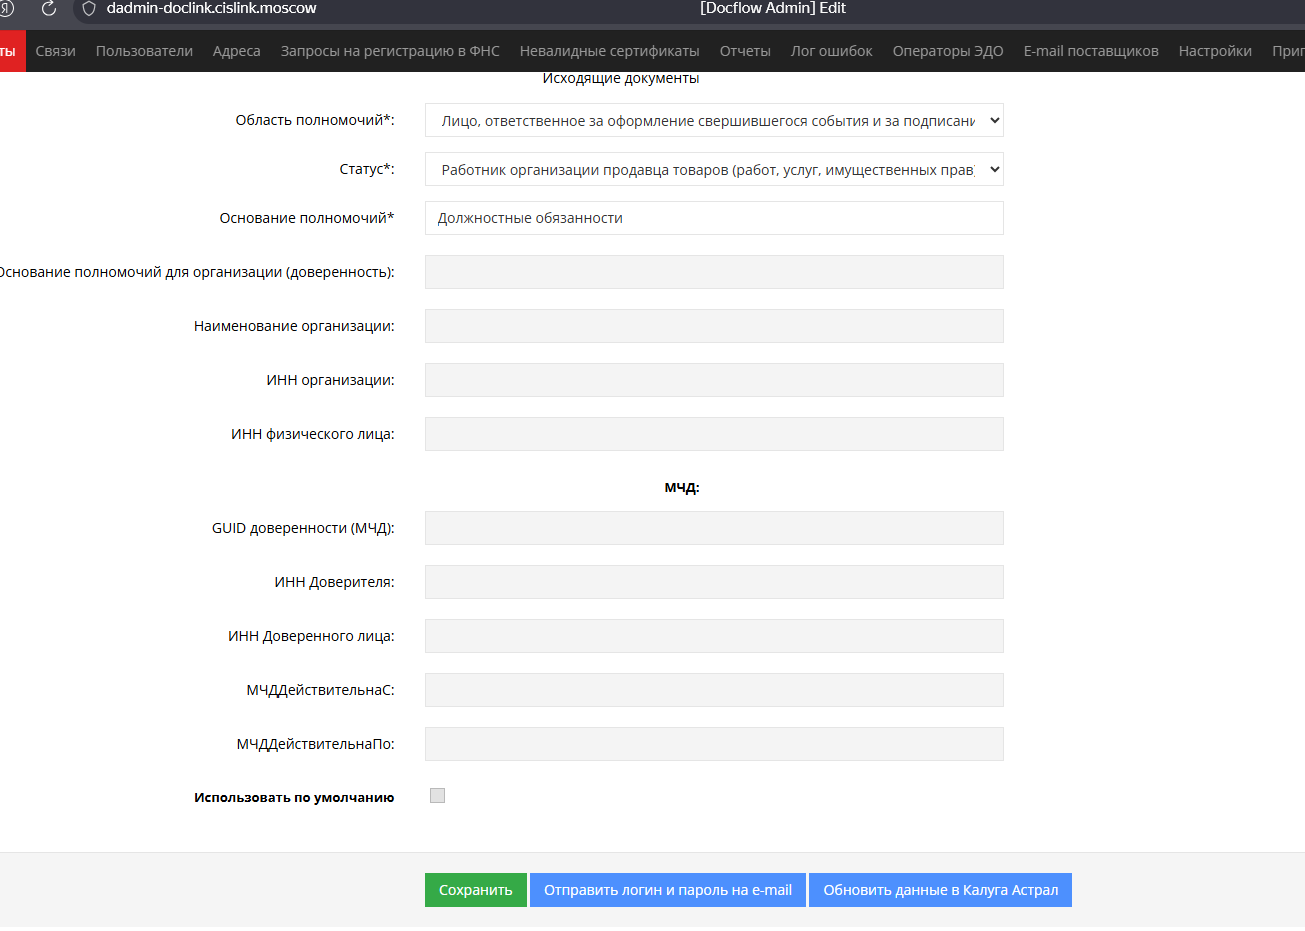Click the red active menu tab
Screen dimensions: 1305x931
pos(12,51)
